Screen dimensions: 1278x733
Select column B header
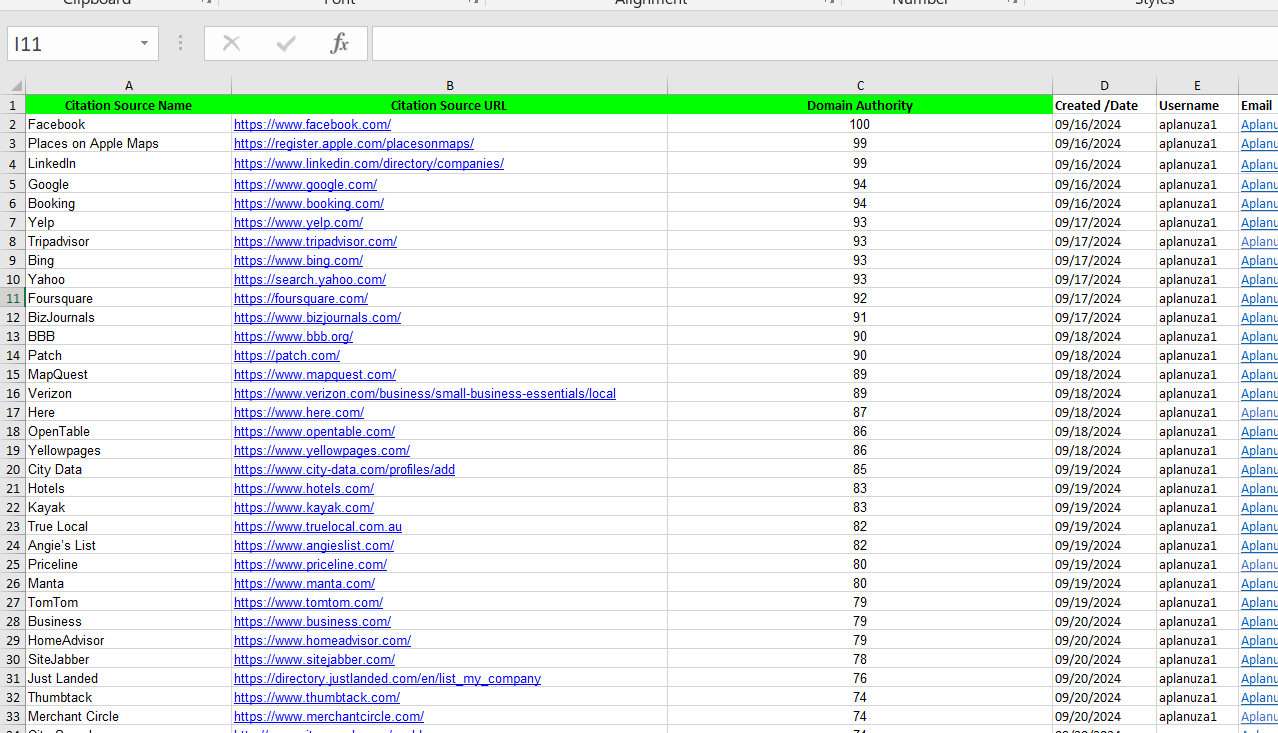450,86
